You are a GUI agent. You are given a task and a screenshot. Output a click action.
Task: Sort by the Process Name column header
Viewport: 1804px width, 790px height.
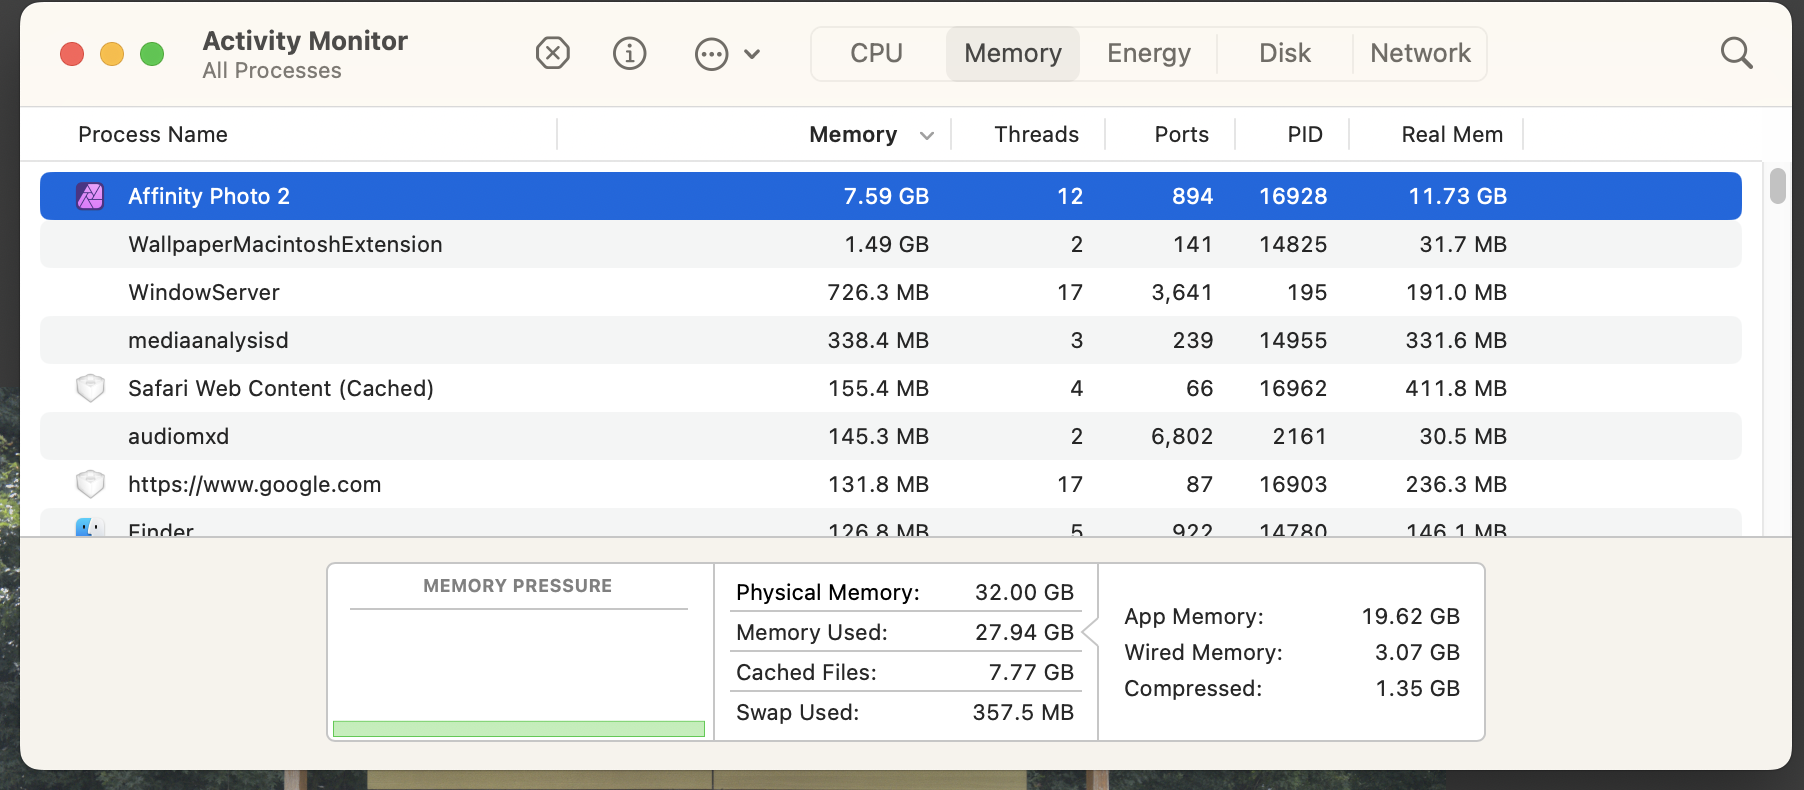tap(153, 135)
